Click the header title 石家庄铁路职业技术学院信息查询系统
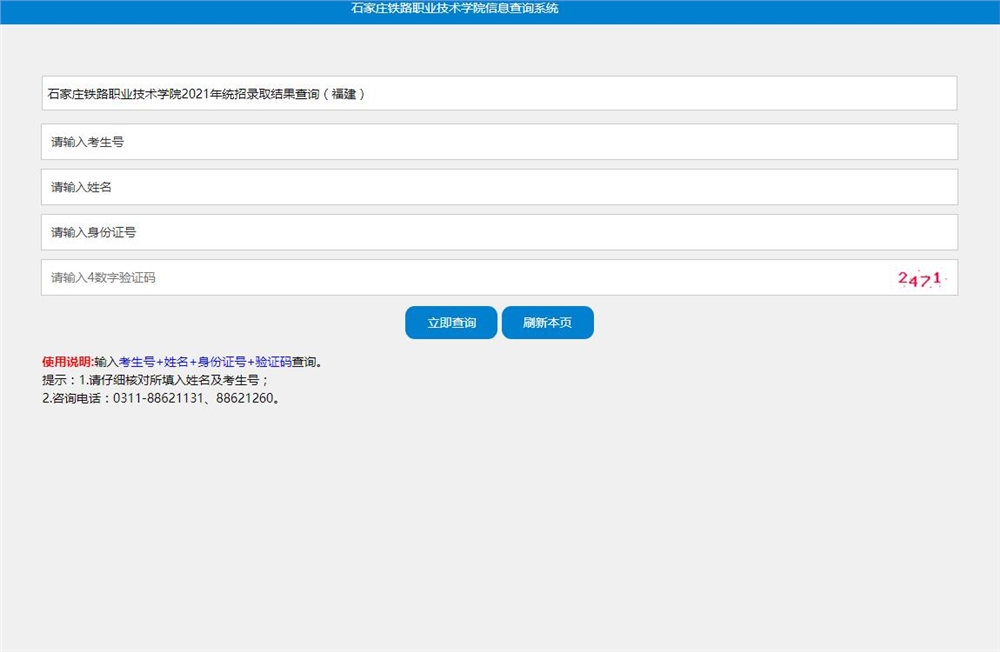This screenshot has width=1000, height=652. [x=455, y=8]
